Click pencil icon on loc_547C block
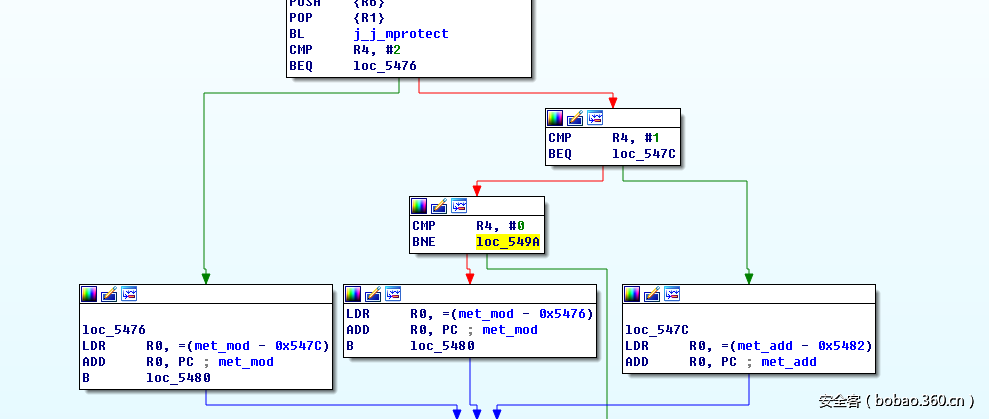The height and width of the screenshot is (419, 989). tap(652, 294)
